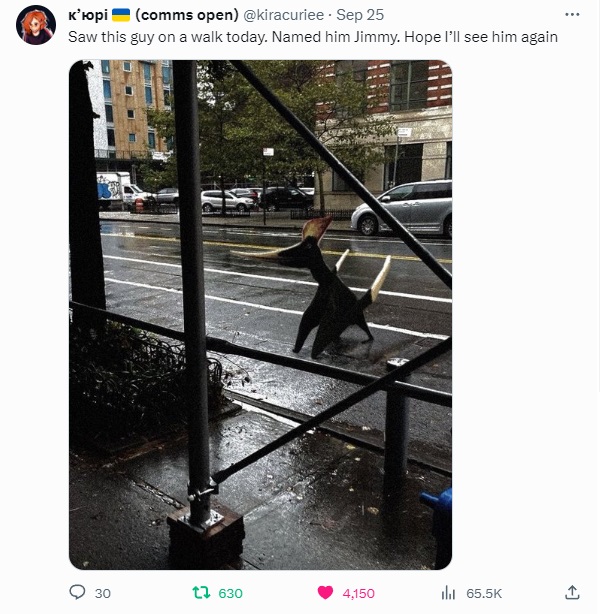The width and height of the screenshot is (601, 614).
Task: Open the three-dot more options menu
Action: [x=572, y=14]
